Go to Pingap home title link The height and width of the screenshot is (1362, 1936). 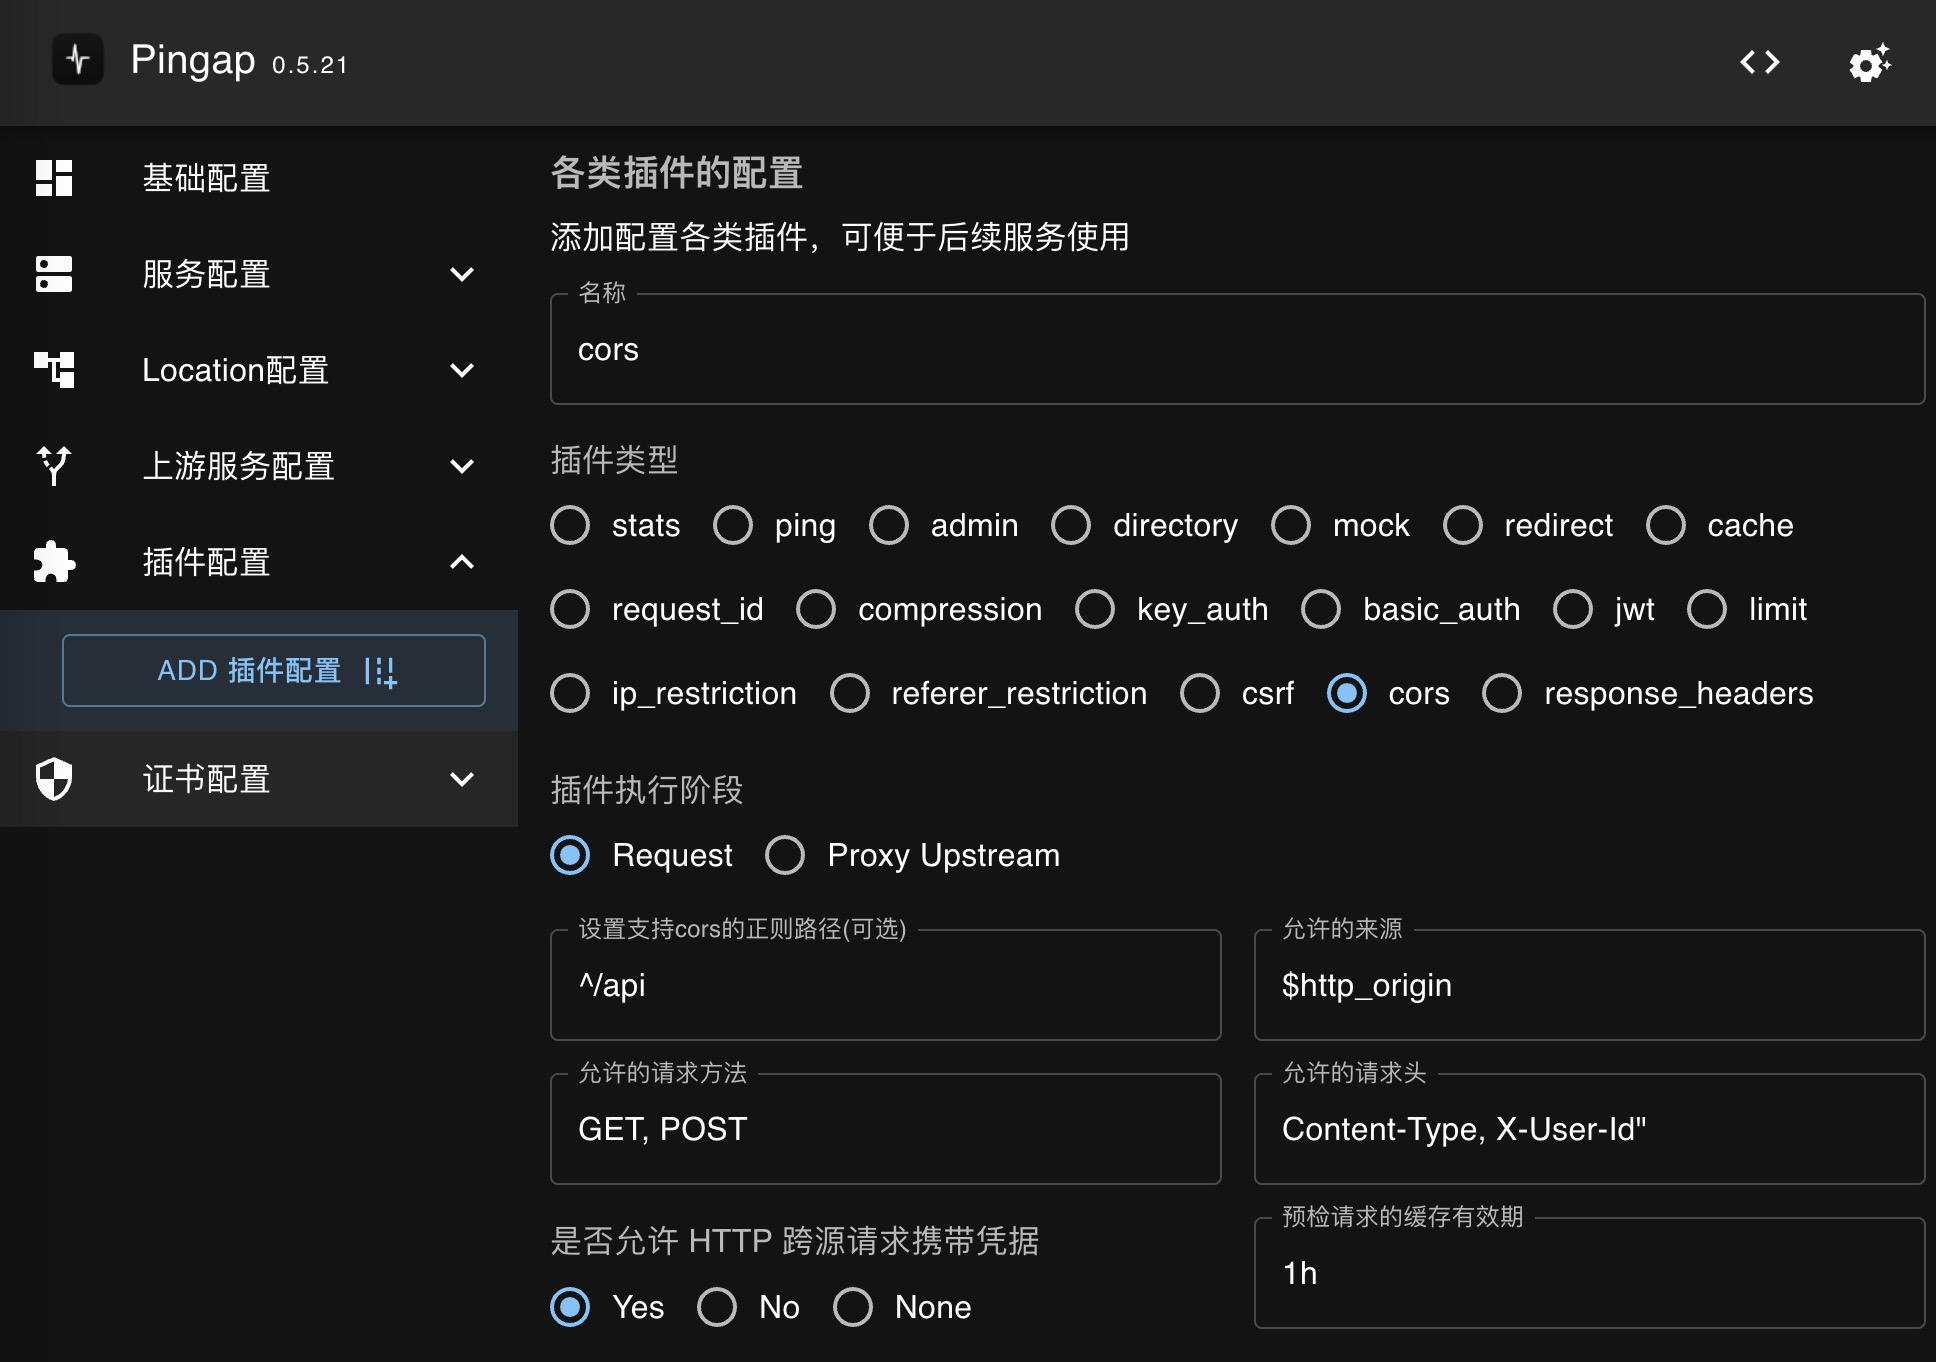[193, 60]
